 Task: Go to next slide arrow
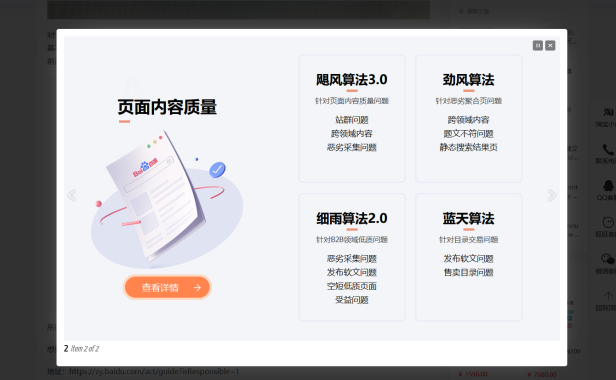(552, 195)
